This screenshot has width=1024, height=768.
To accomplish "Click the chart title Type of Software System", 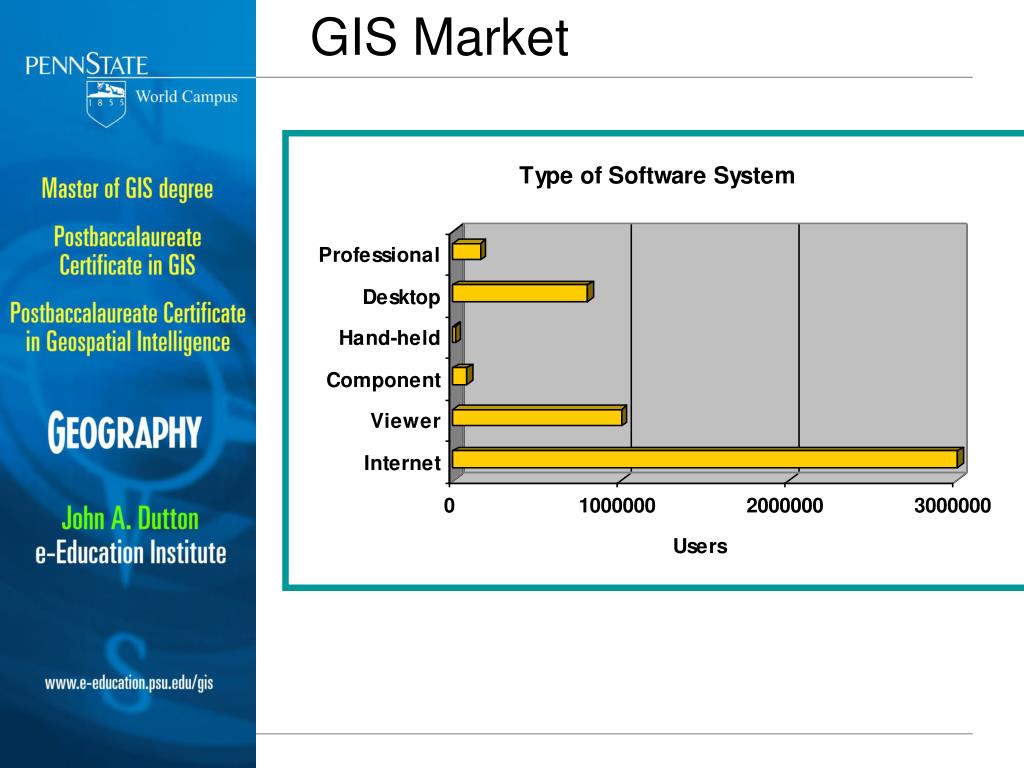I will click(657, 176).
